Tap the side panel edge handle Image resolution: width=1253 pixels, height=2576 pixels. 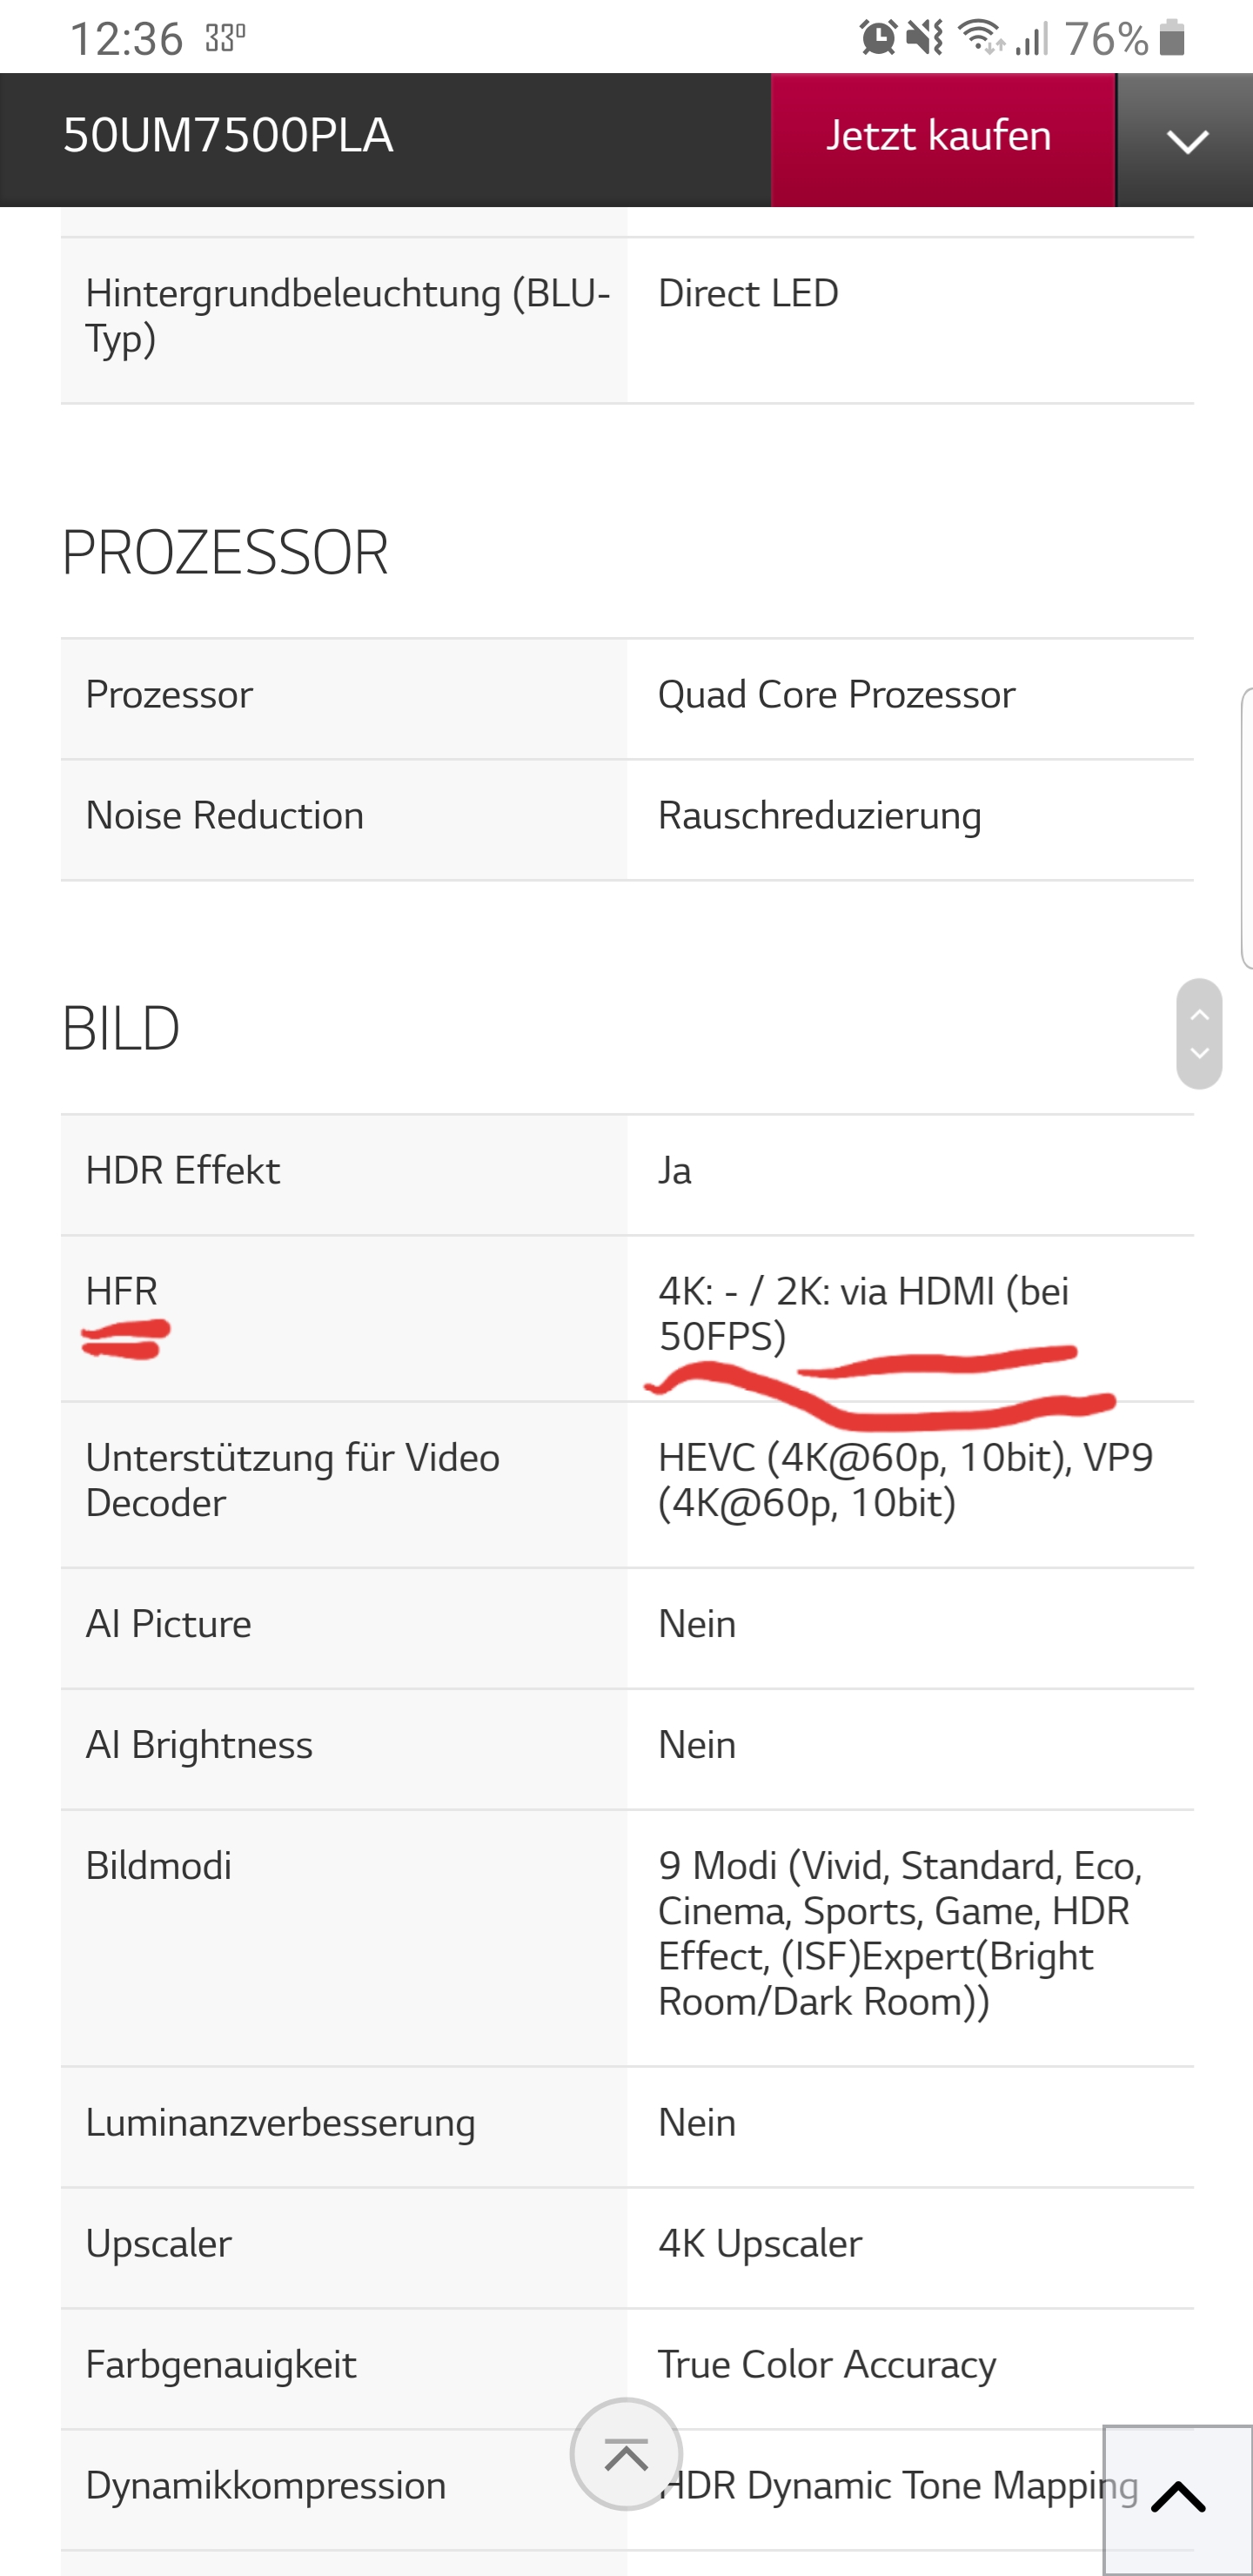[1247, 828]
